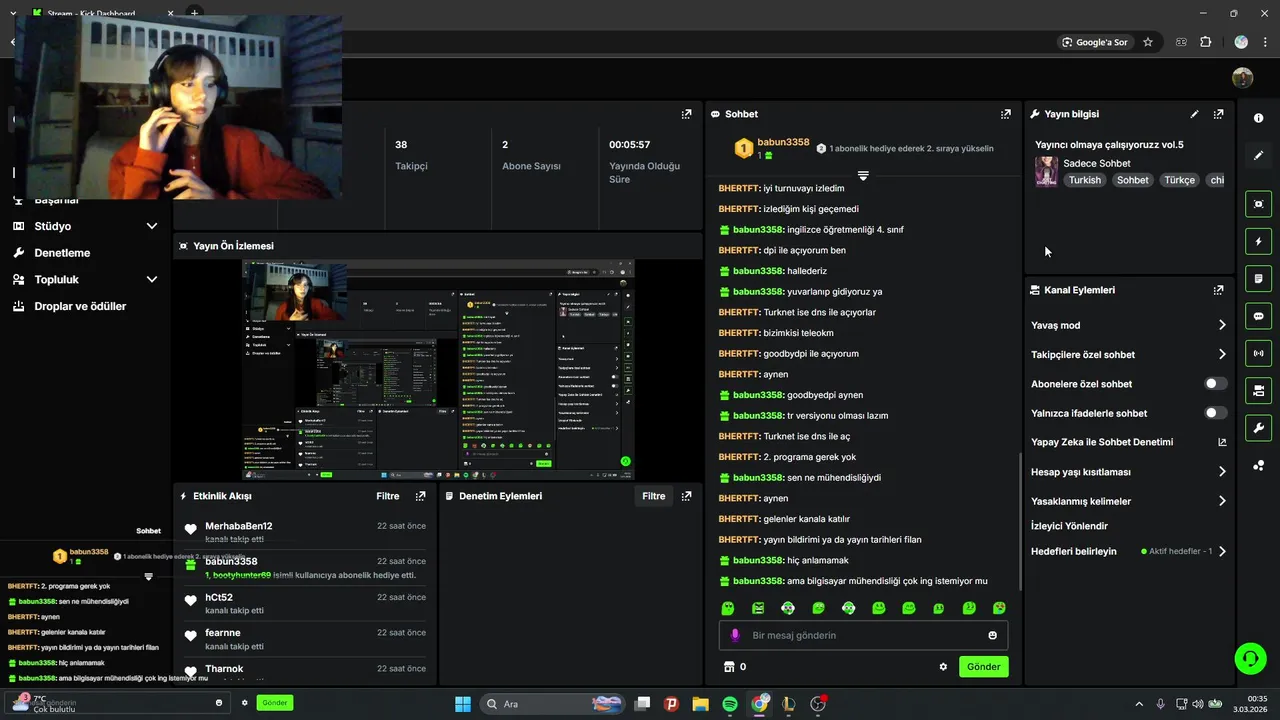
Task: Open League of Legends taskbar icon
Action: [788, 704]
